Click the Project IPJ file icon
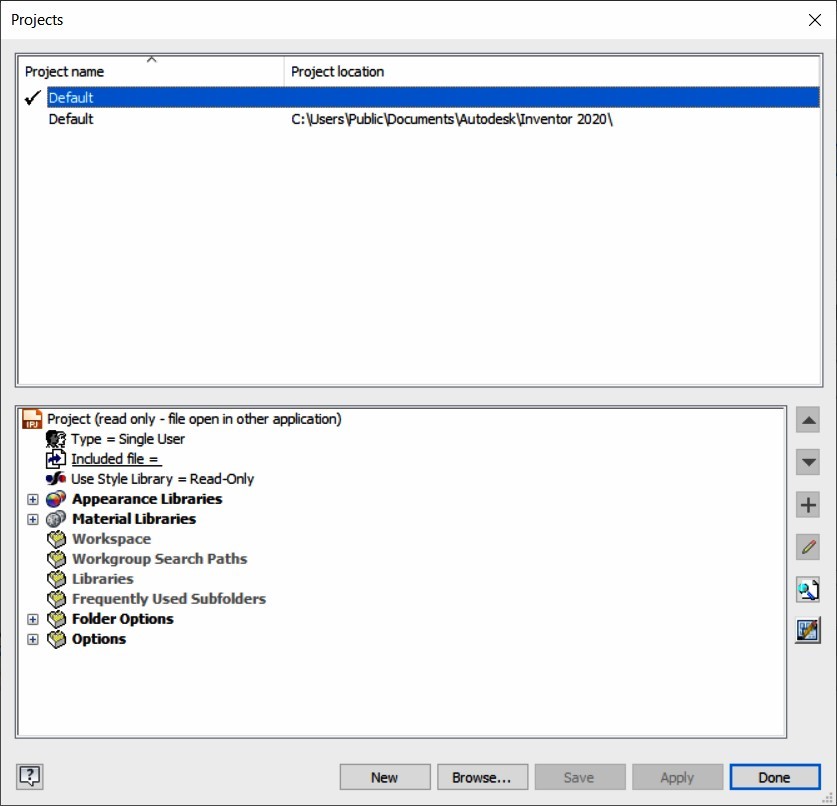The height and width of the screenshot is (806, 837). 32,419
